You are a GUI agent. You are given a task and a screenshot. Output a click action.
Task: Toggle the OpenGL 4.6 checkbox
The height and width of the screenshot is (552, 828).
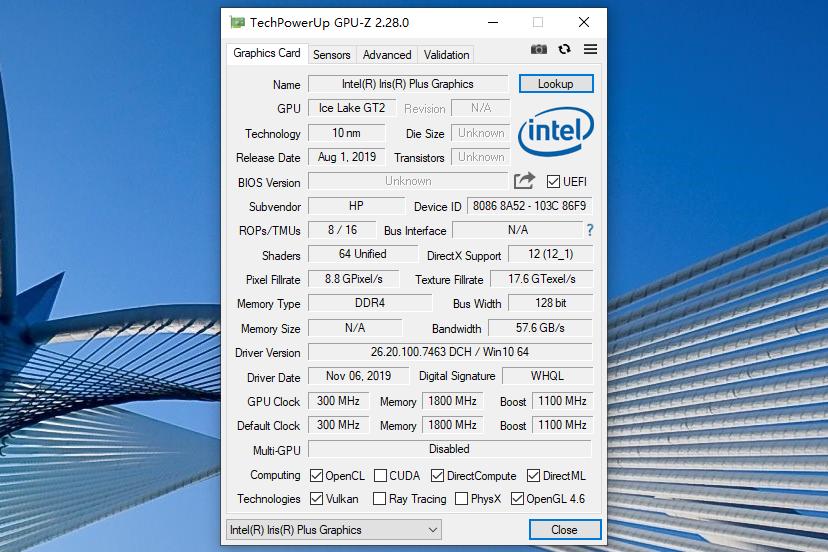pyautogui.click(x=517, y=499)
